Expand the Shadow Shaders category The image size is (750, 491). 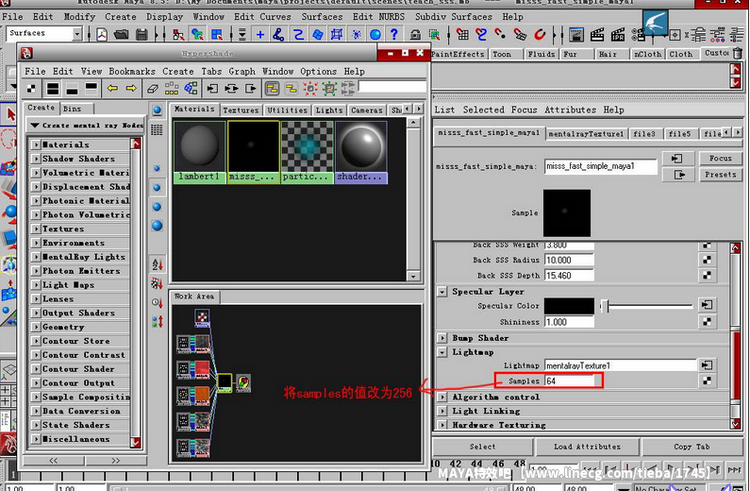pos(36,159)
